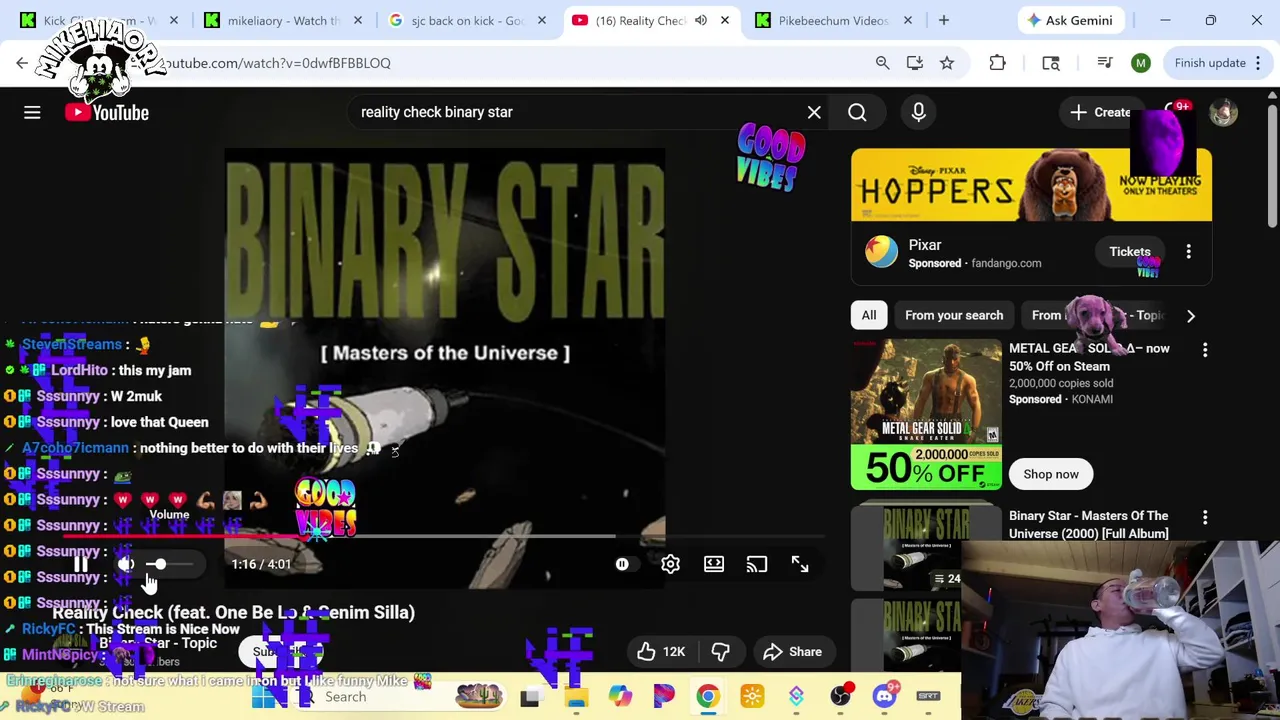Open Copilot from the taskbar
The height and width of the screenshot is (720, 1280).
(620, 696)
